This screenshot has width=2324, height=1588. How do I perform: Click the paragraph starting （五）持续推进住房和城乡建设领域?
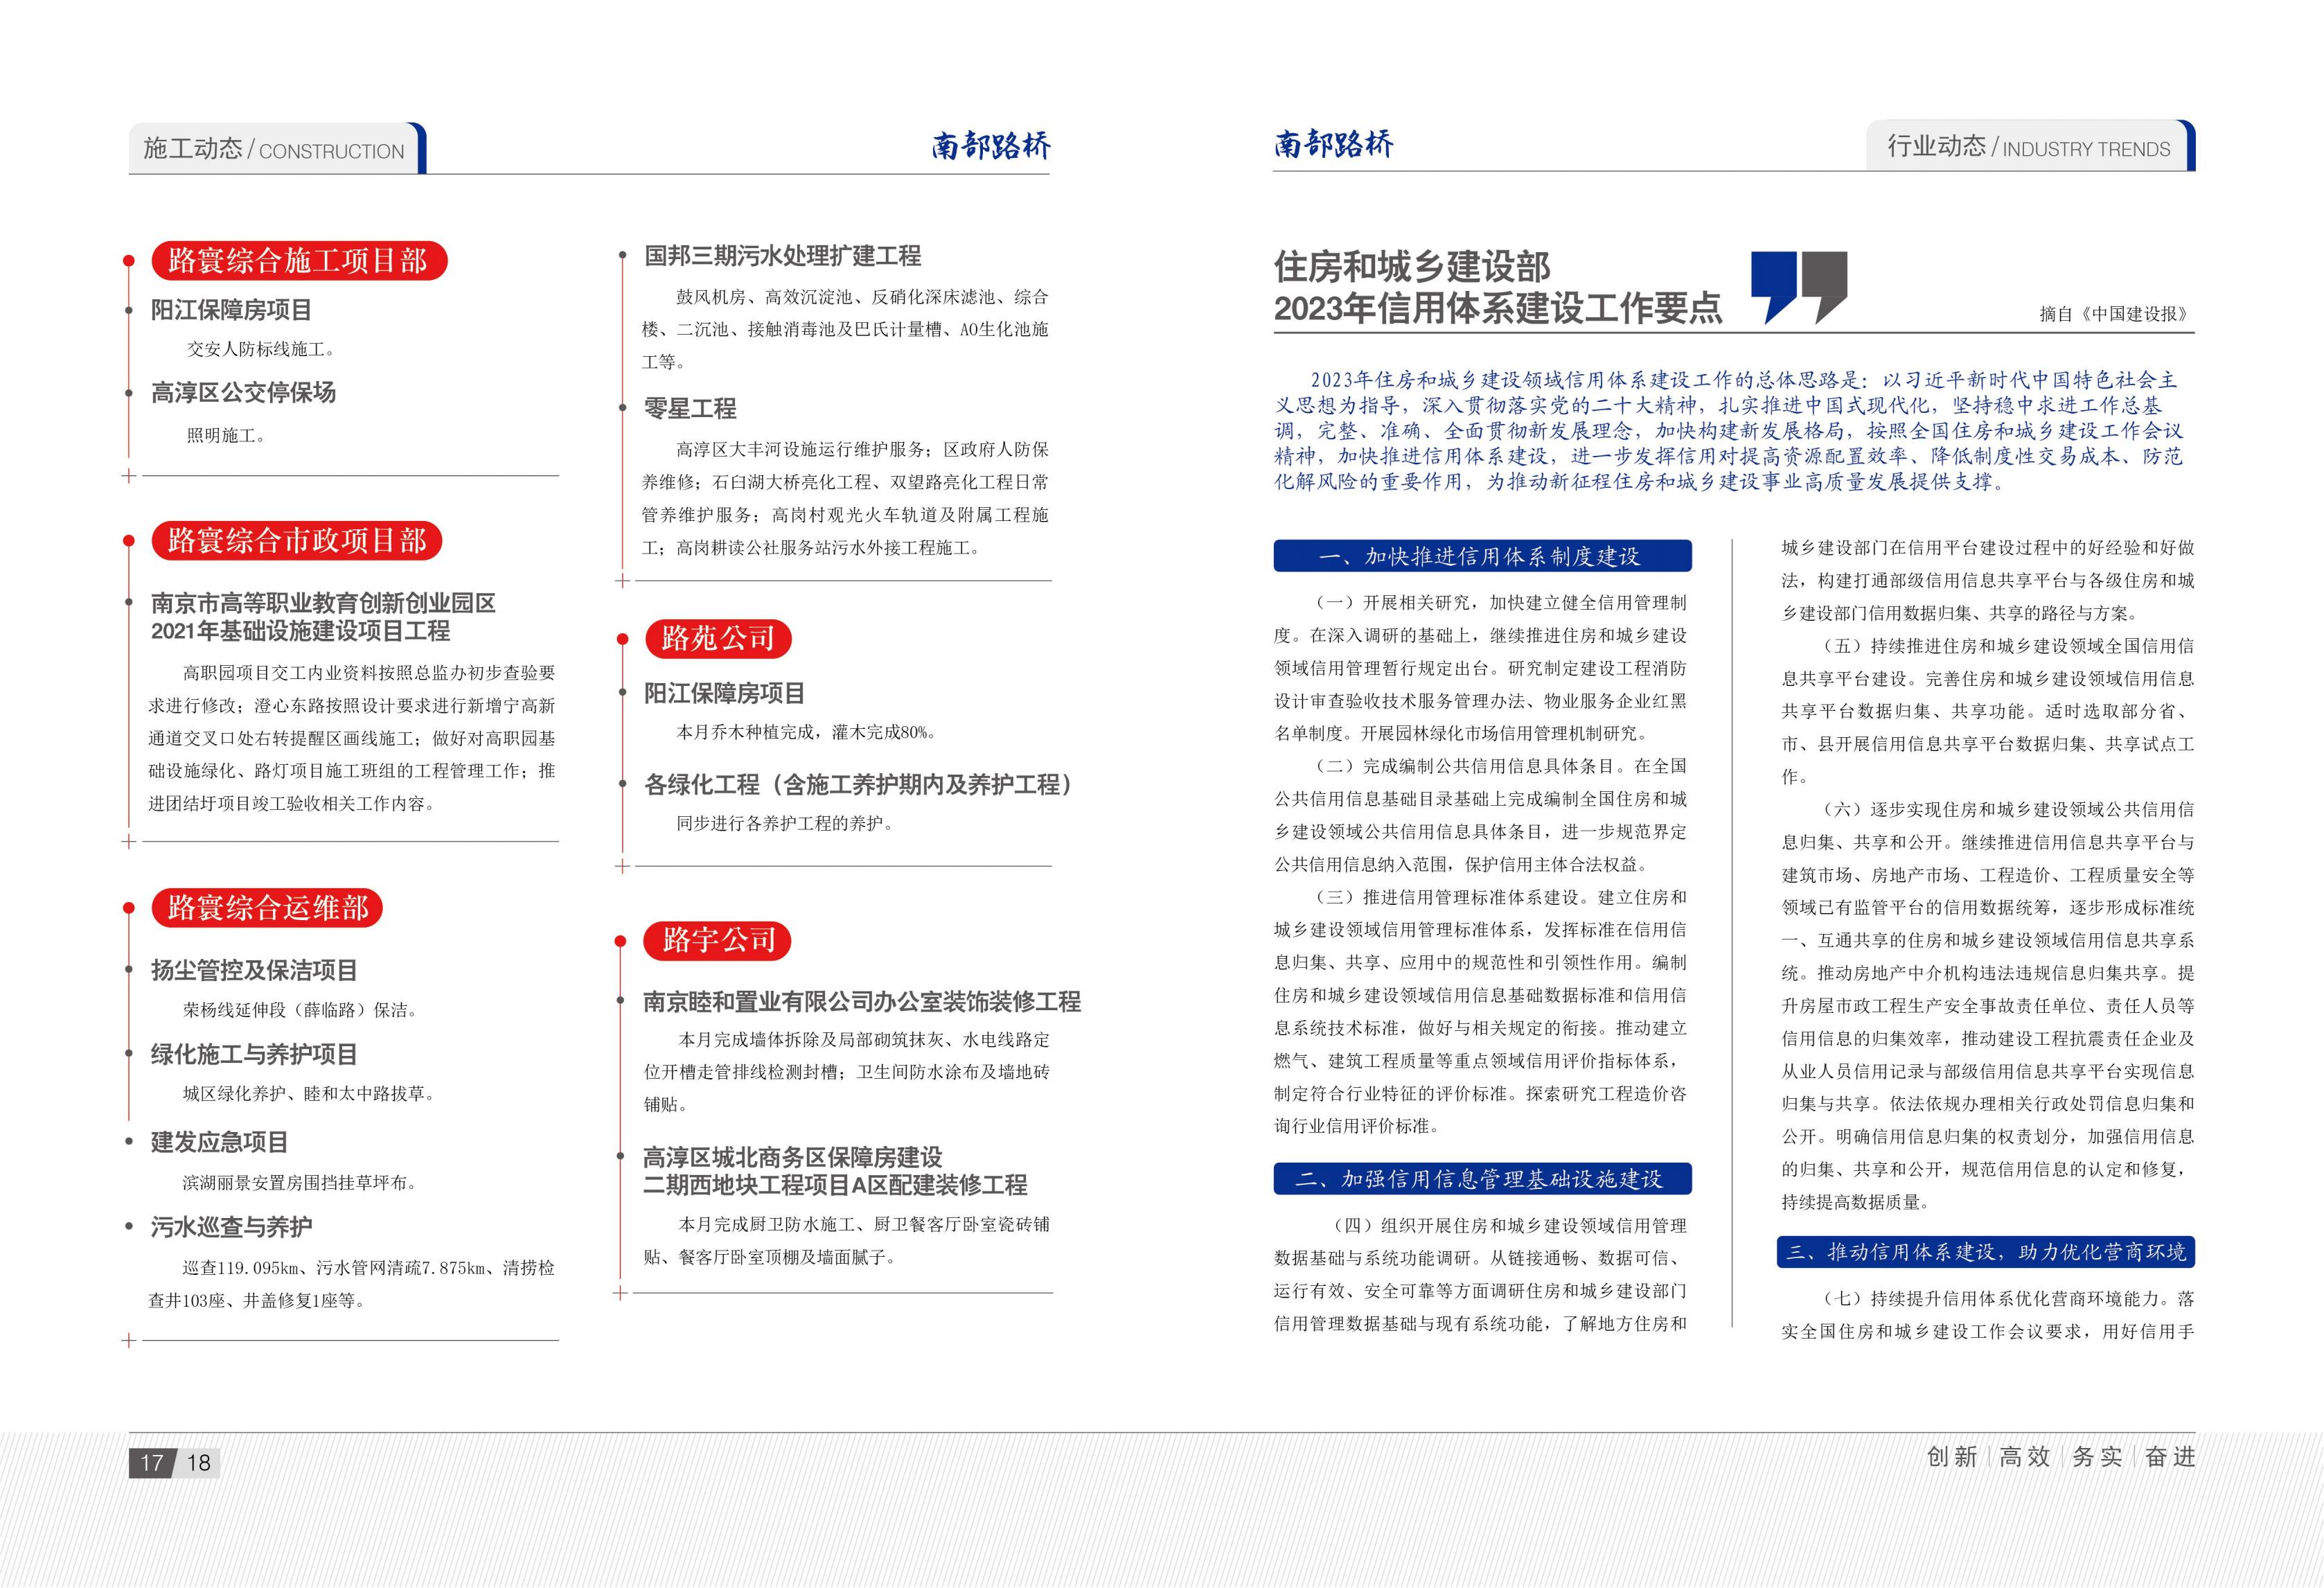tap(1988, 711)
